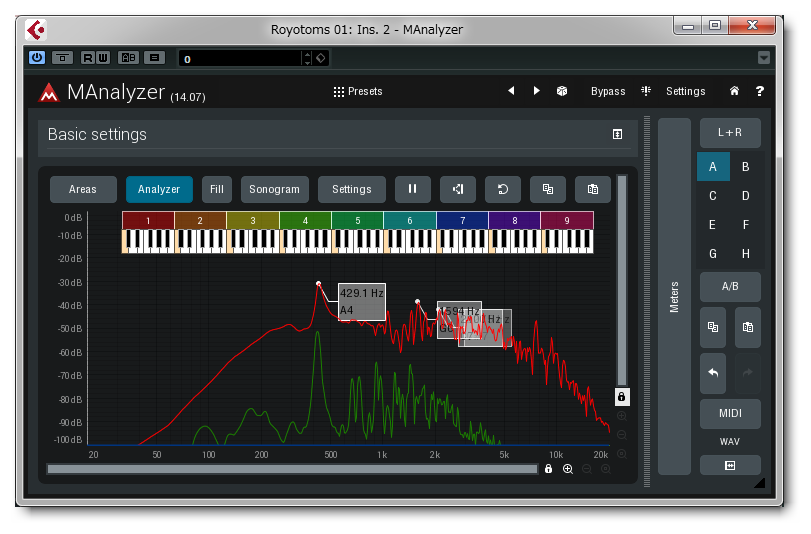Image resolution: width=811 pixels, height=534 pixels.
Task: Click the resize icon button below WAV
Action: (730, 465)
